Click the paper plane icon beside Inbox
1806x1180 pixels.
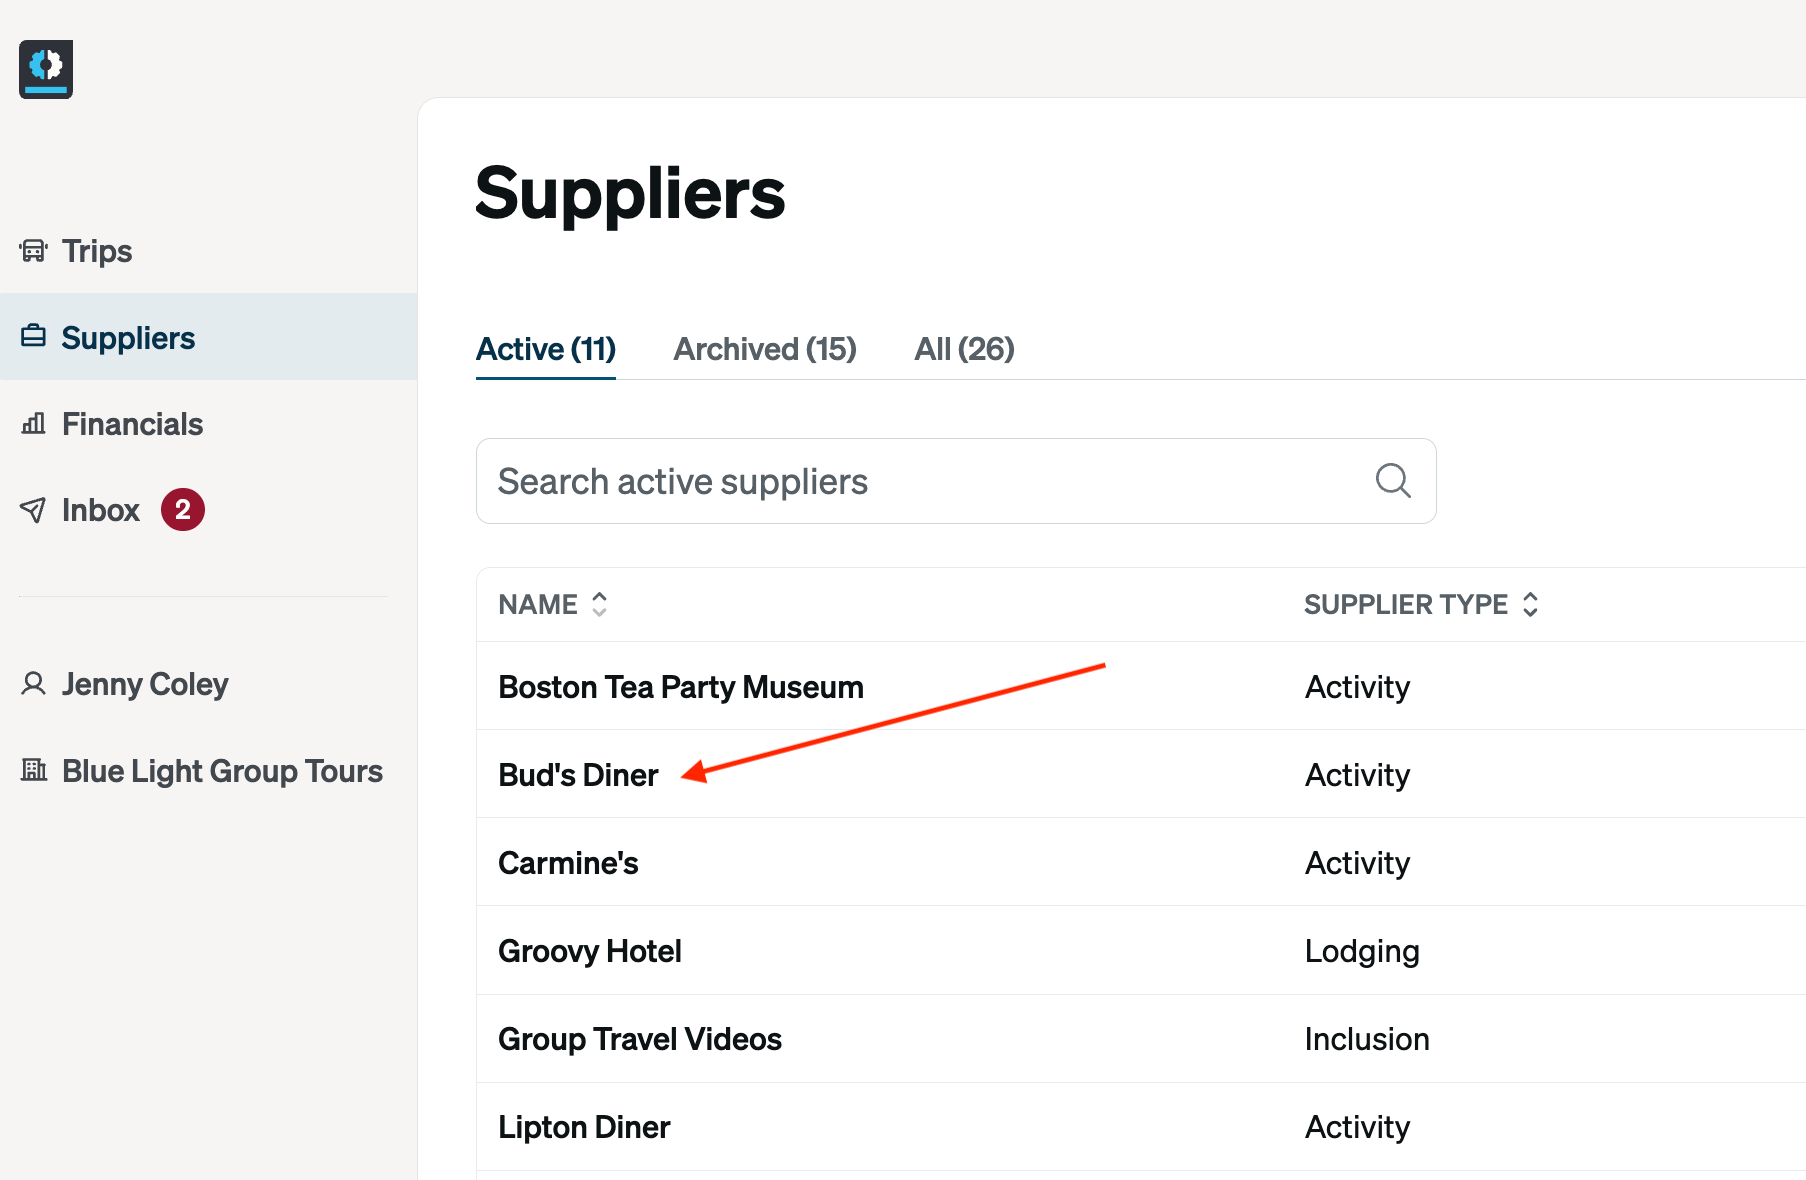pos(33,510)
